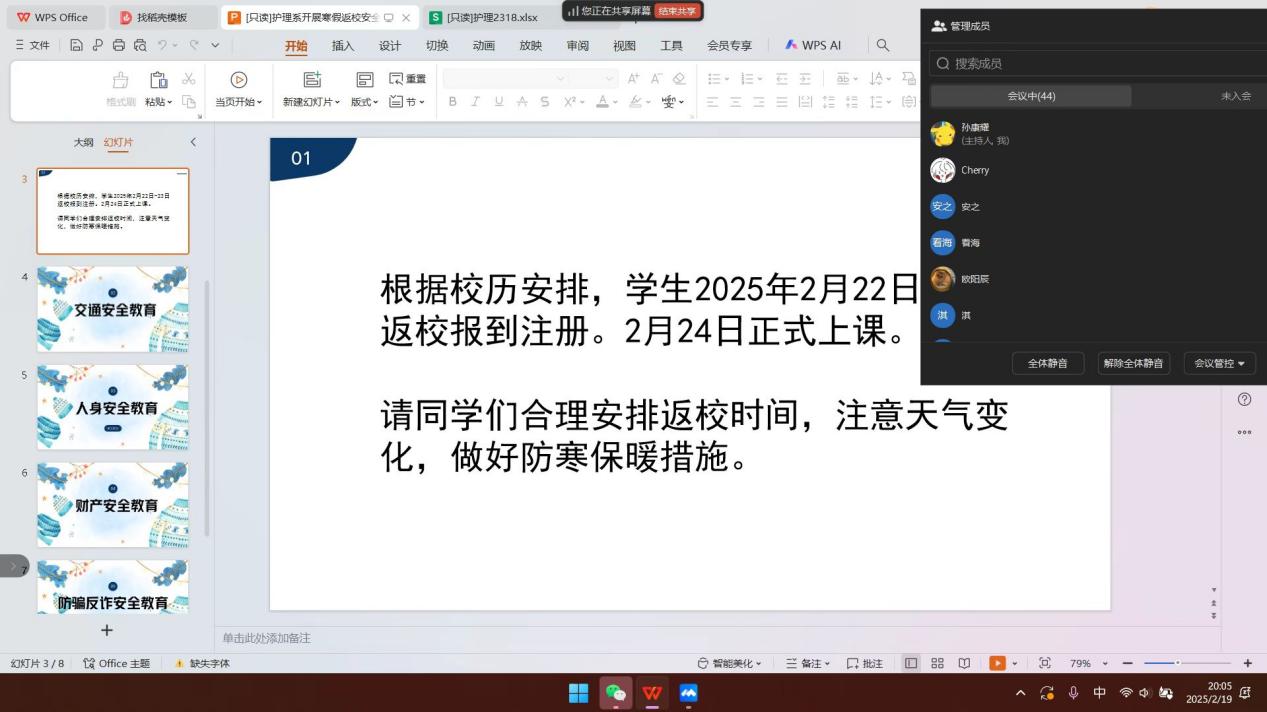This screenshot has width=1267, height=712.
Task: Click the Reset (重置) slide button
Action: coord(408,79)
